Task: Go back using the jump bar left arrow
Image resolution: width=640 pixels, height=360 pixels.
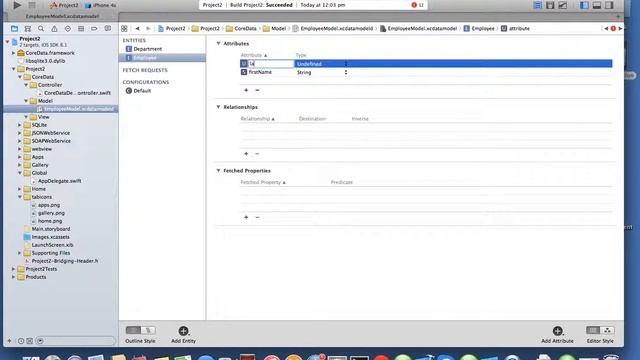Action: pyautogui.click(x=138, y=29)
